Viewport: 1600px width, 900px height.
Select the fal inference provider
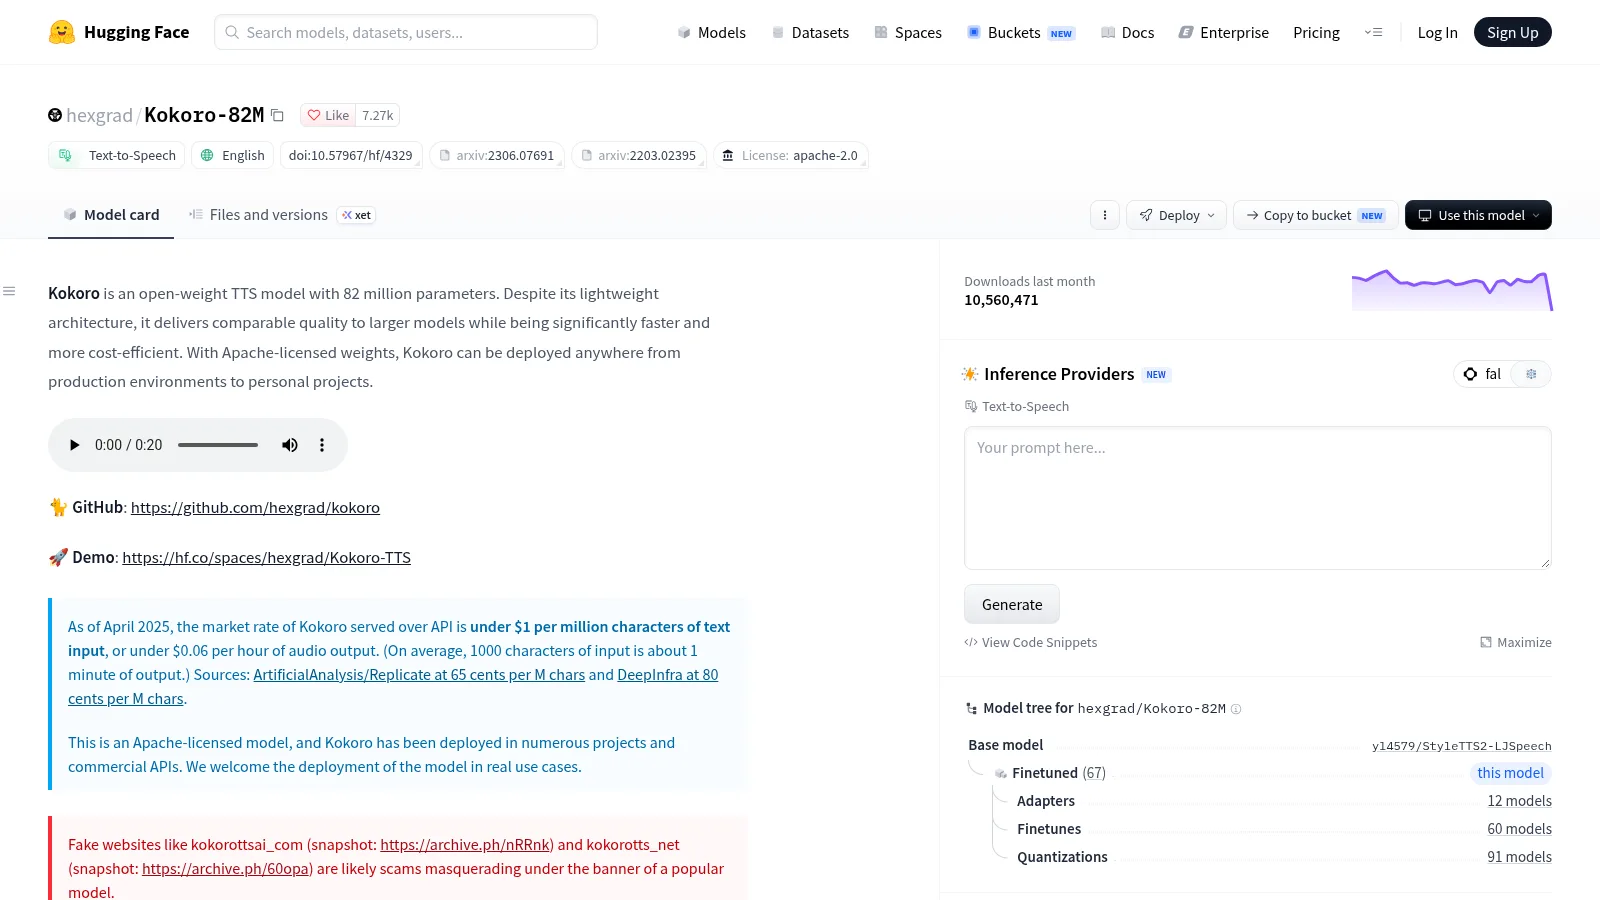pyautogui.click(x=1484, y=374)
